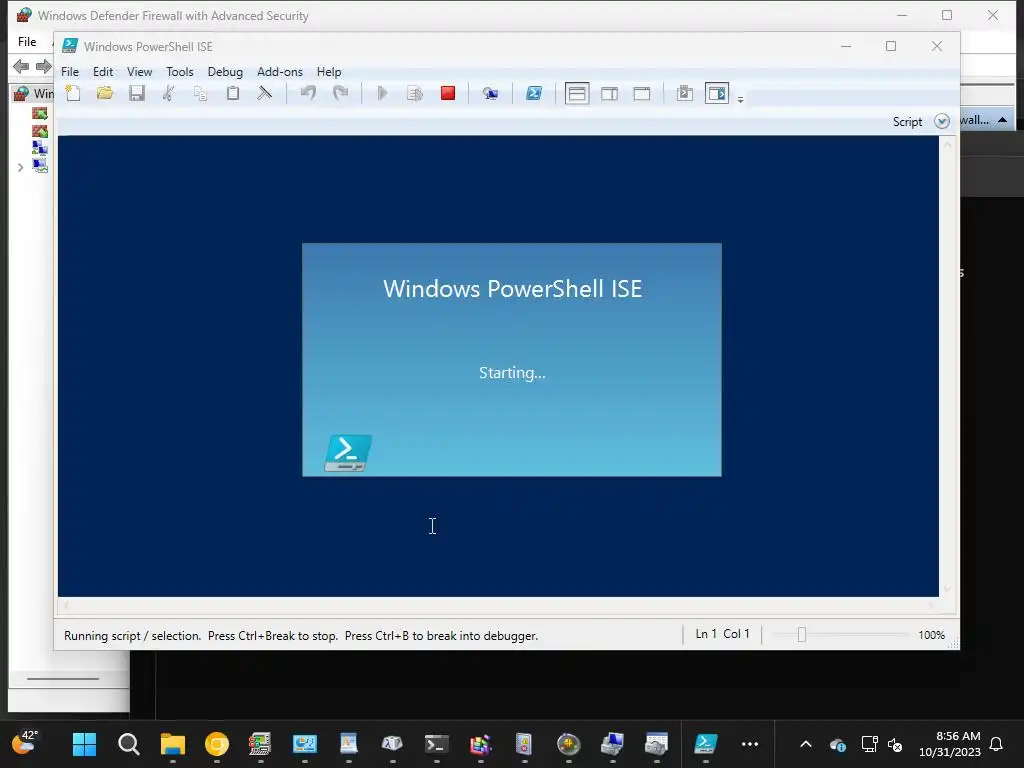Paste using the clipboard icon
The height and width of the screenshot is (768, 1024).
232,93
